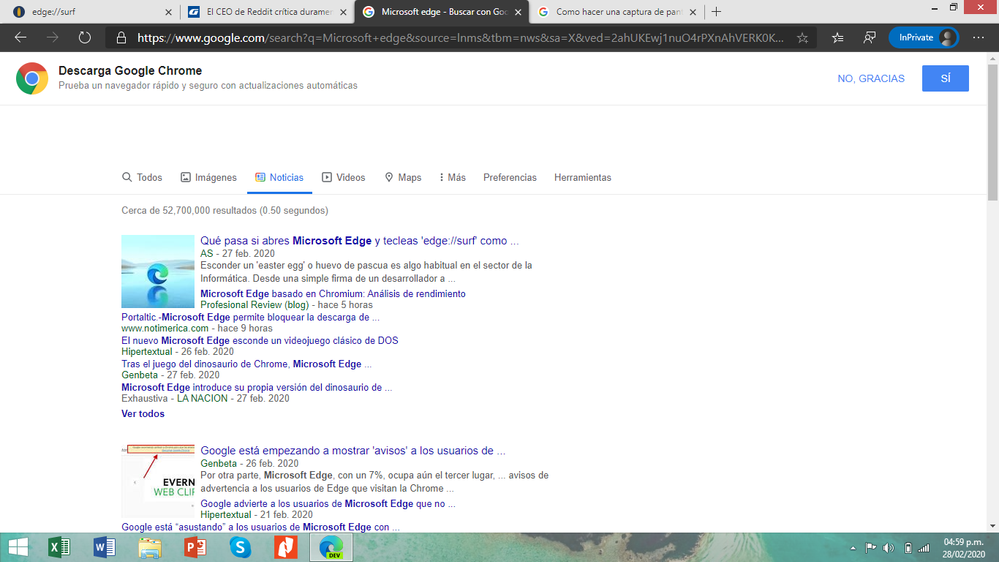Image resolution: width=999 pixels, height=562 pixels.
Task: Open 'Google está empezando a mostrar avisos' article
Action: click(353, 450)
